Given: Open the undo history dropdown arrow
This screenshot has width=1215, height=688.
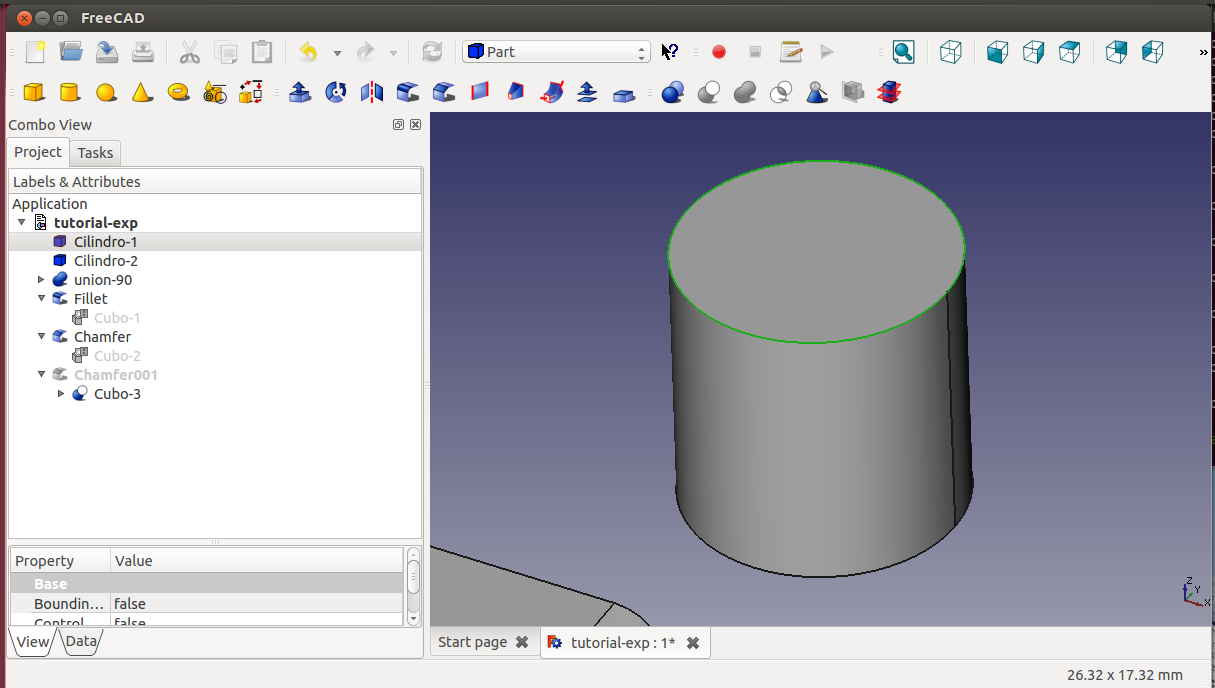Looking at the screenshot, I should pos(337,53).
